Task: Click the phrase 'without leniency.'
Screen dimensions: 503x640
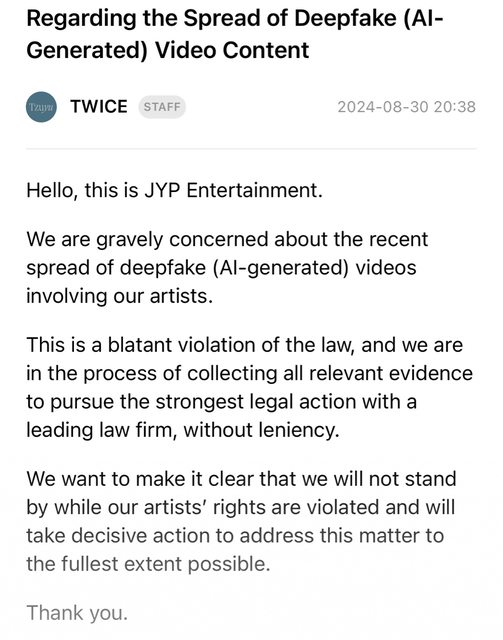Action: click(x=261, y=430)
